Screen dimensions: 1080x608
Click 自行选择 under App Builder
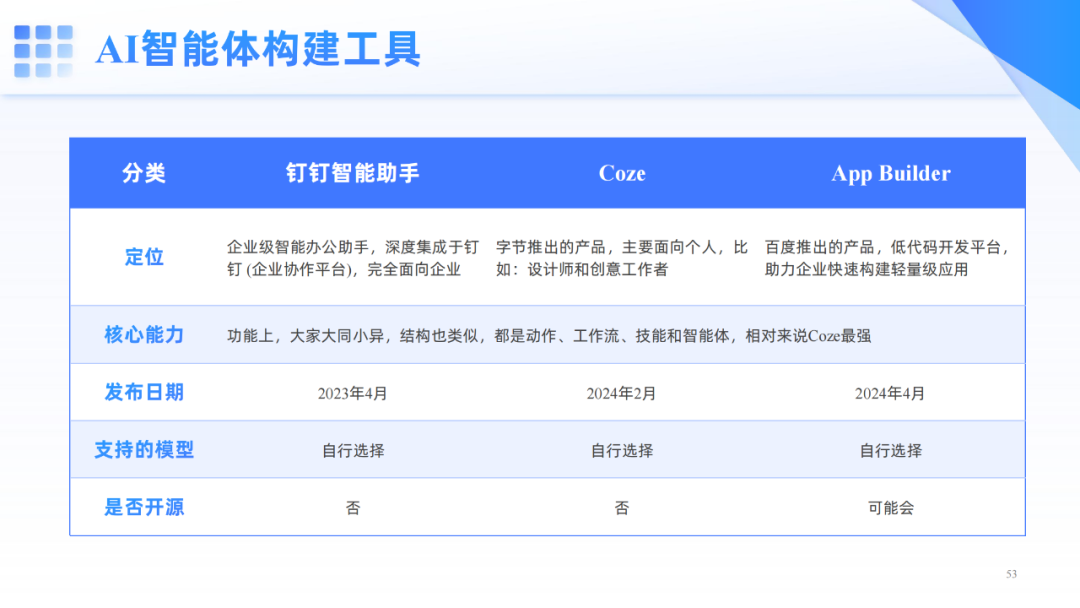click(890, 450)
